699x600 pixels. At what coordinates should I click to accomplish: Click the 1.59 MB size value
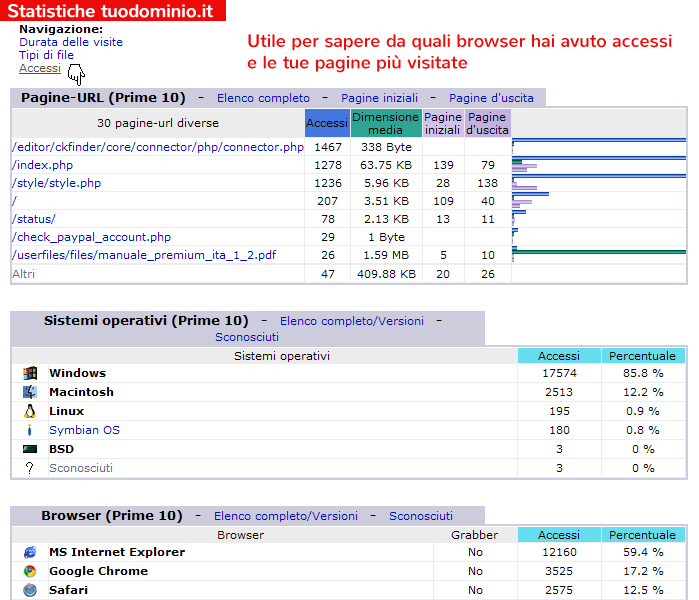coord(386,255)
